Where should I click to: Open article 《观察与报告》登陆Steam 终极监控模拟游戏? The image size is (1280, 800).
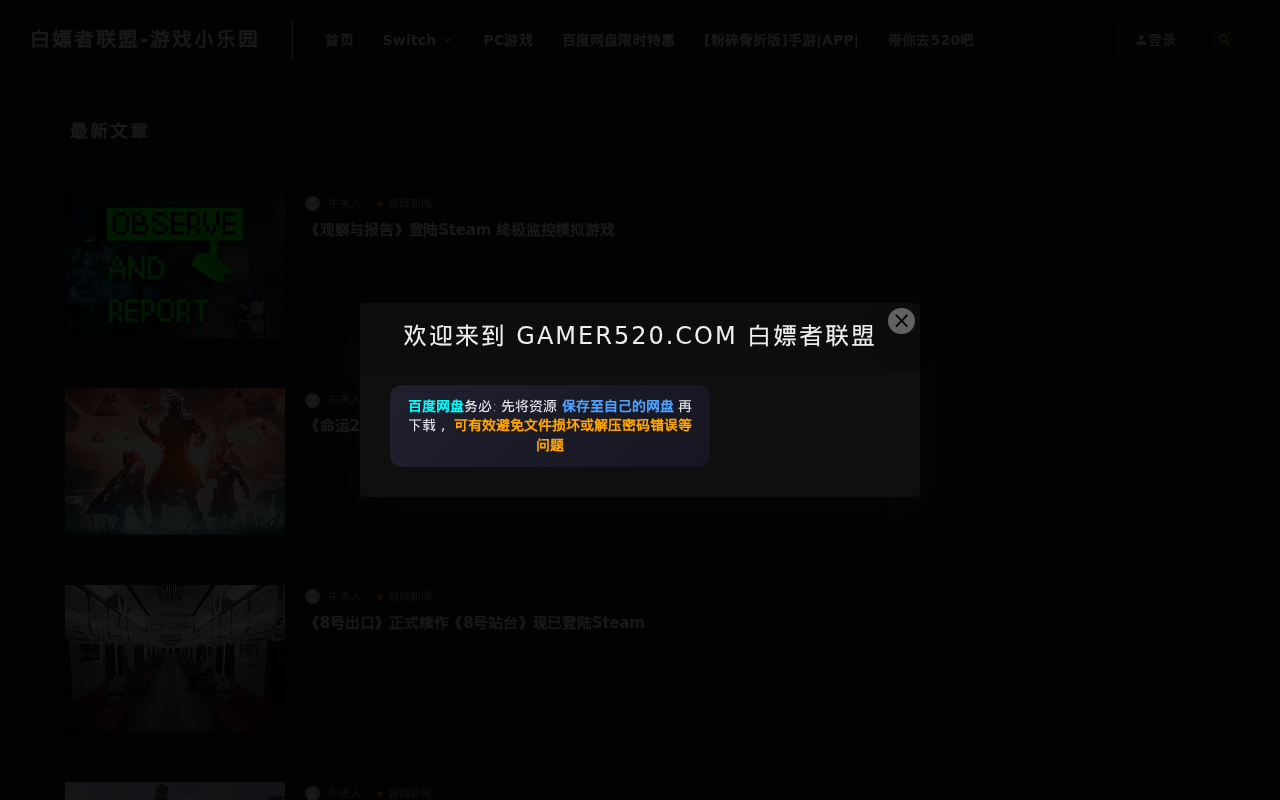tap(460, 230)
